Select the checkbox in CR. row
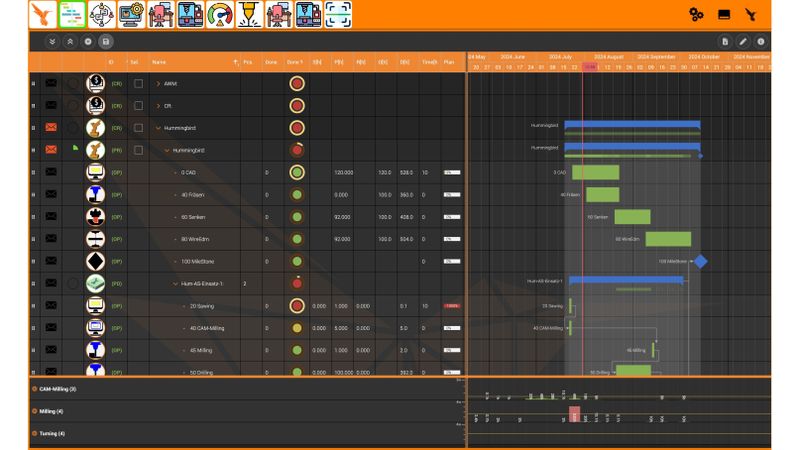The image size is (799, 450). (139, 106)
